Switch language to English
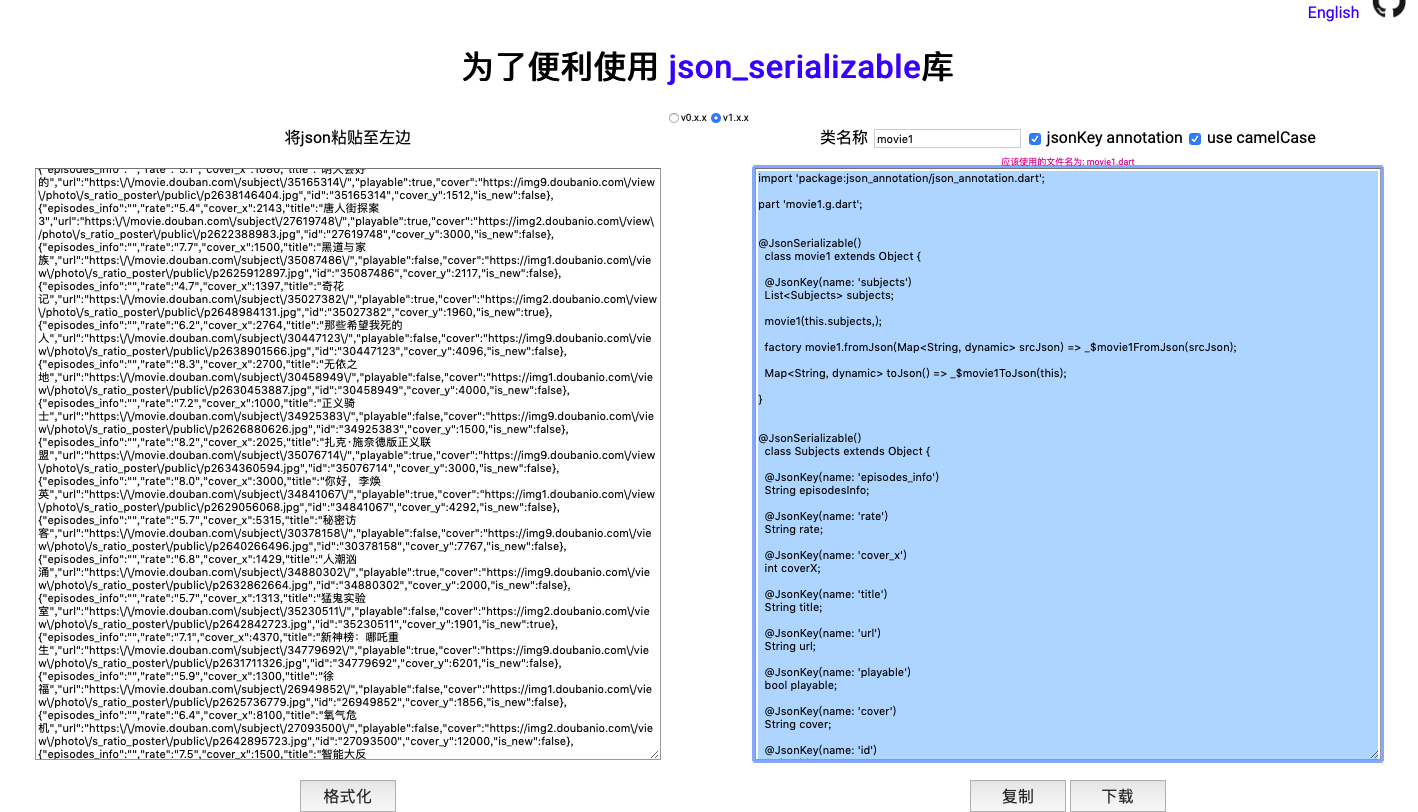1418x812 pixels. (1333, 12)
